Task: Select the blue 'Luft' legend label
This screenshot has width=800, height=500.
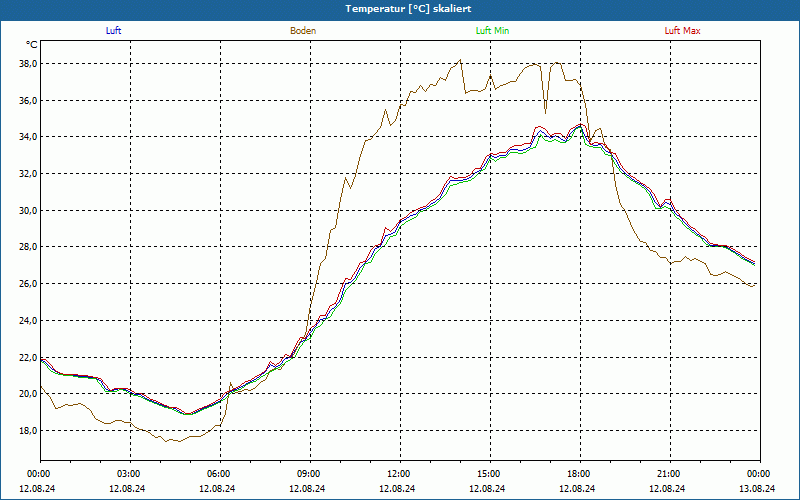Action: [113, 31]
